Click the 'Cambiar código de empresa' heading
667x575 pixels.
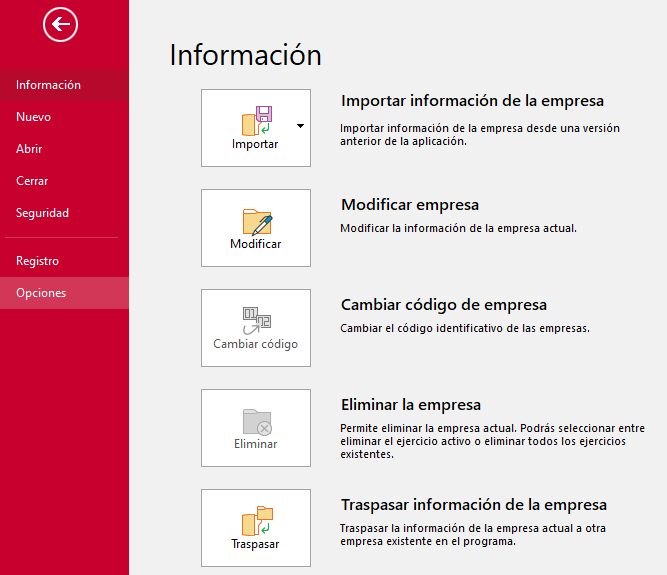click(444, 305)
